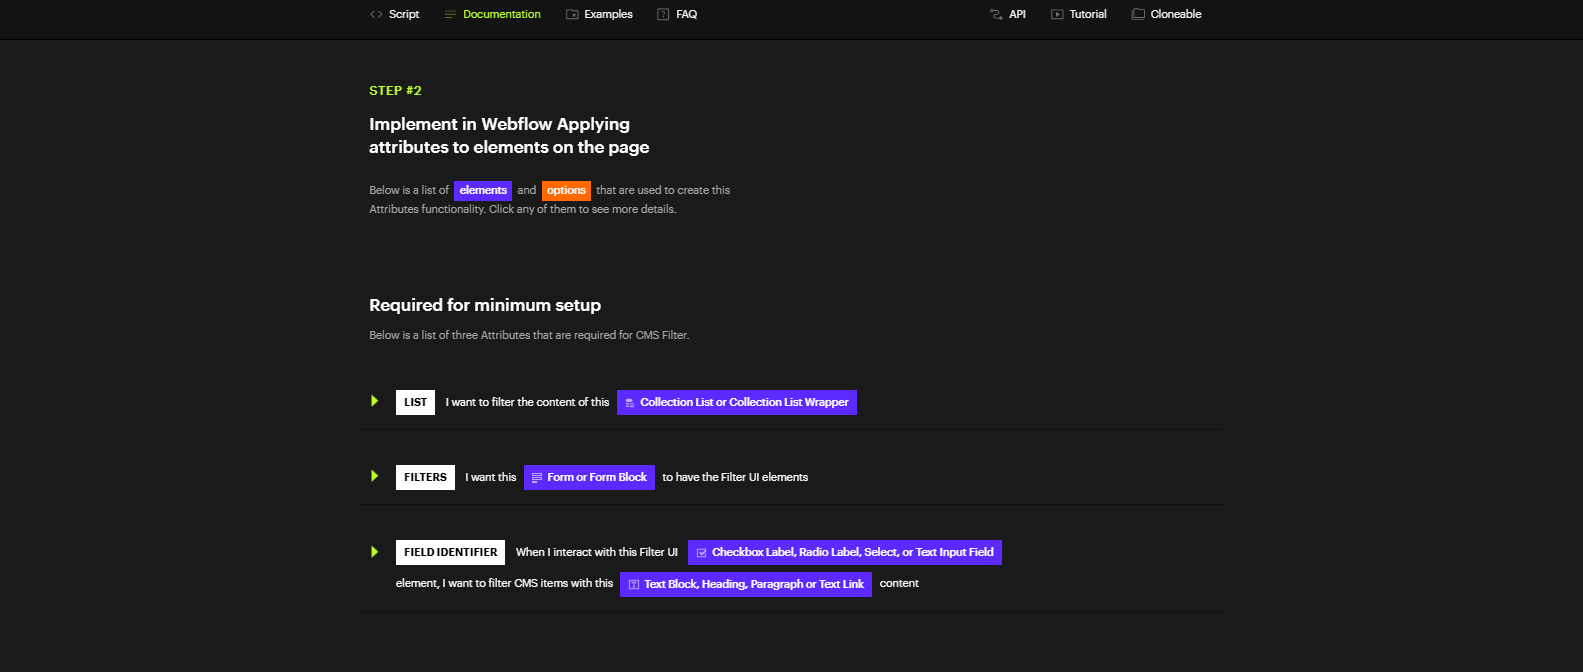Click the Documentation lines icon

click(x=450, y=14)
